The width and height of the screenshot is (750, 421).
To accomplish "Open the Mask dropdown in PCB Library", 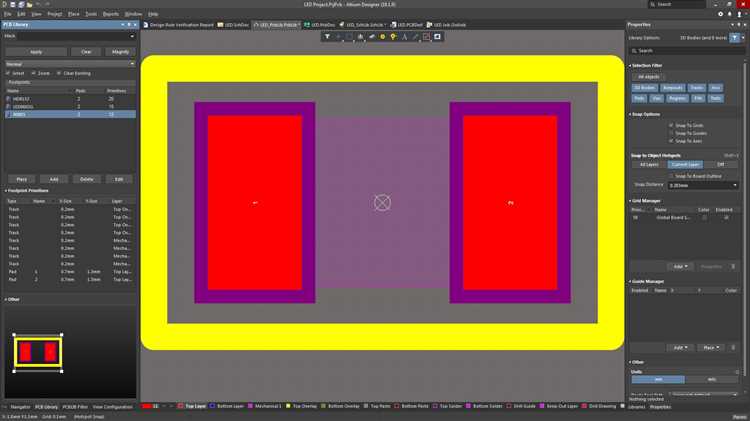I will coord(132,36).
